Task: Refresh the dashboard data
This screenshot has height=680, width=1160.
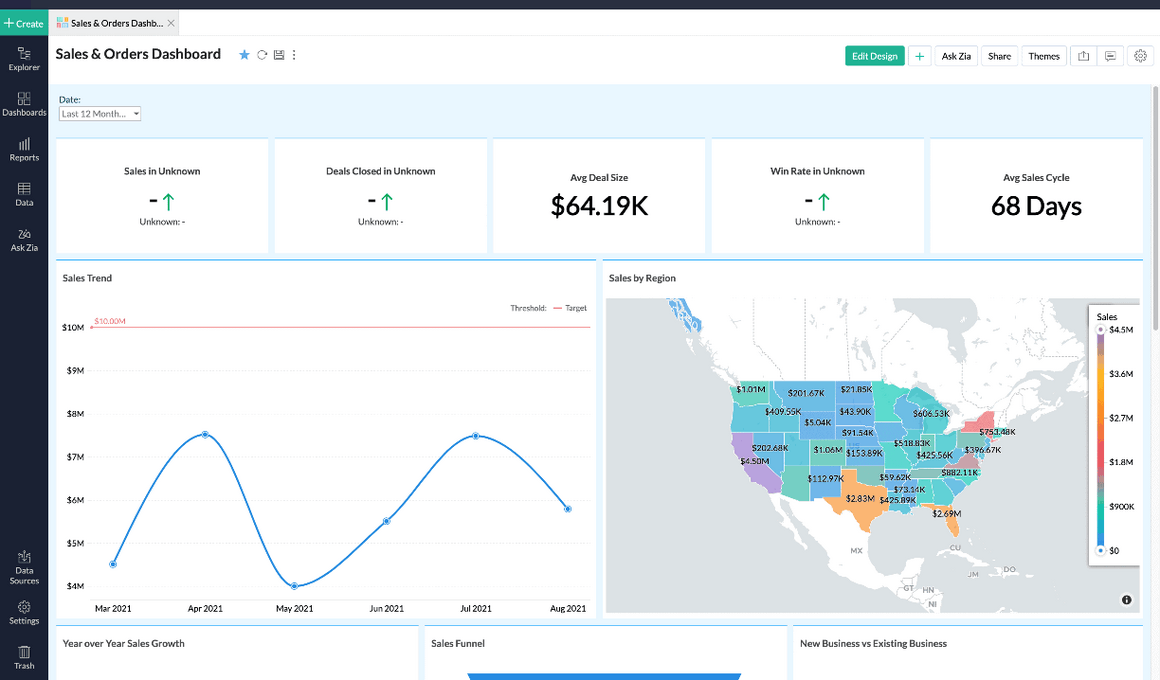Action: point(262,55)
